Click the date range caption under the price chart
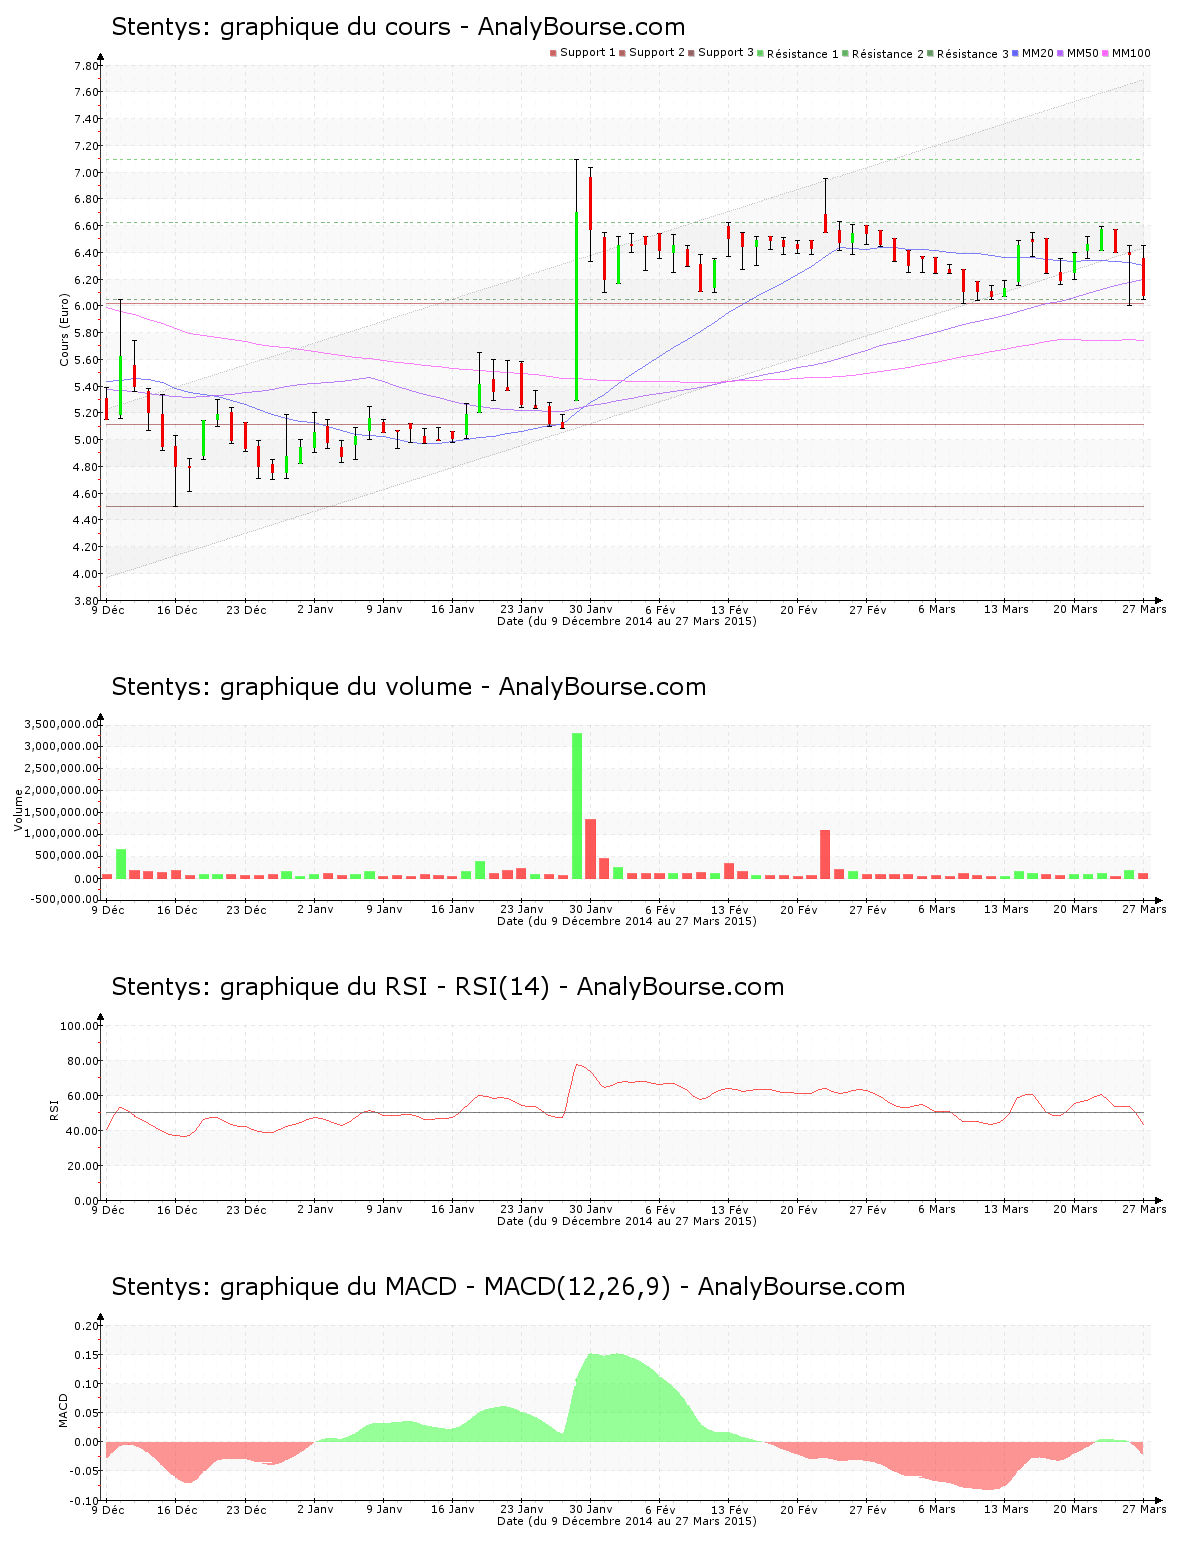Screen dimensions: 1200x1550 click(x=627, y=621)
